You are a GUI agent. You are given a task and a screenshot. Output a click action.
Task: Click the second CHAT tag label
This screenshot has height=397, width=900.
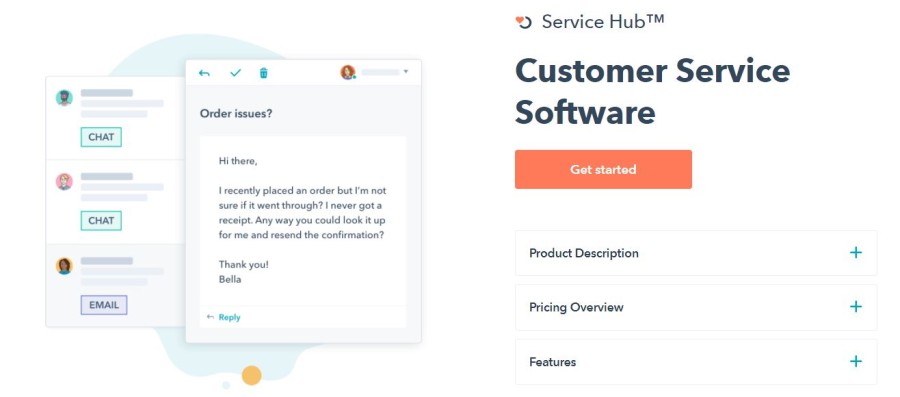[x=101, y=221]
